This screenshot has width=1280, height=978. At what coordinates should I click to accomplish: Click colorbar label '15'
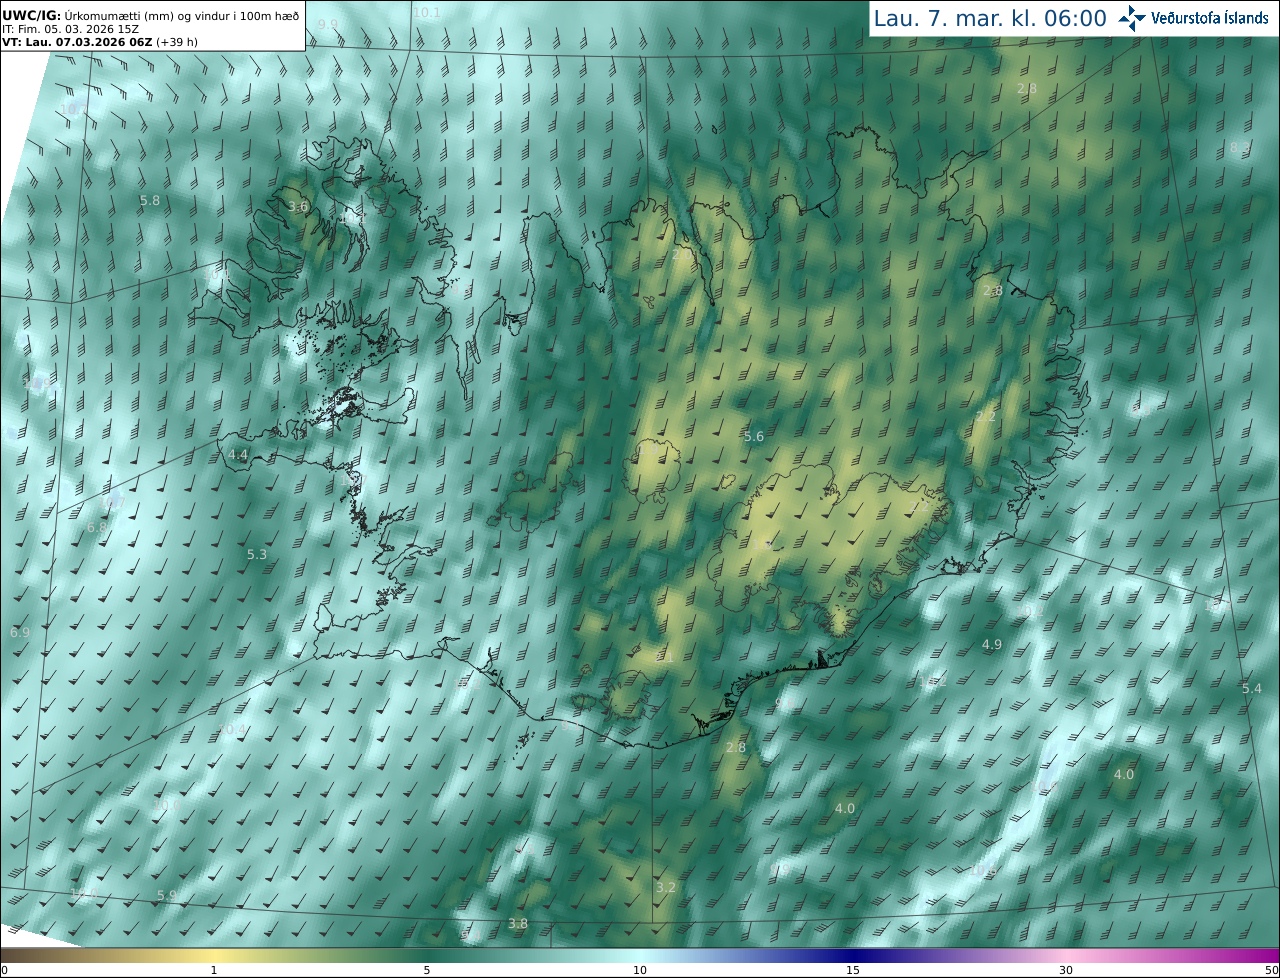pyautogui.click(x=853, y=970)
